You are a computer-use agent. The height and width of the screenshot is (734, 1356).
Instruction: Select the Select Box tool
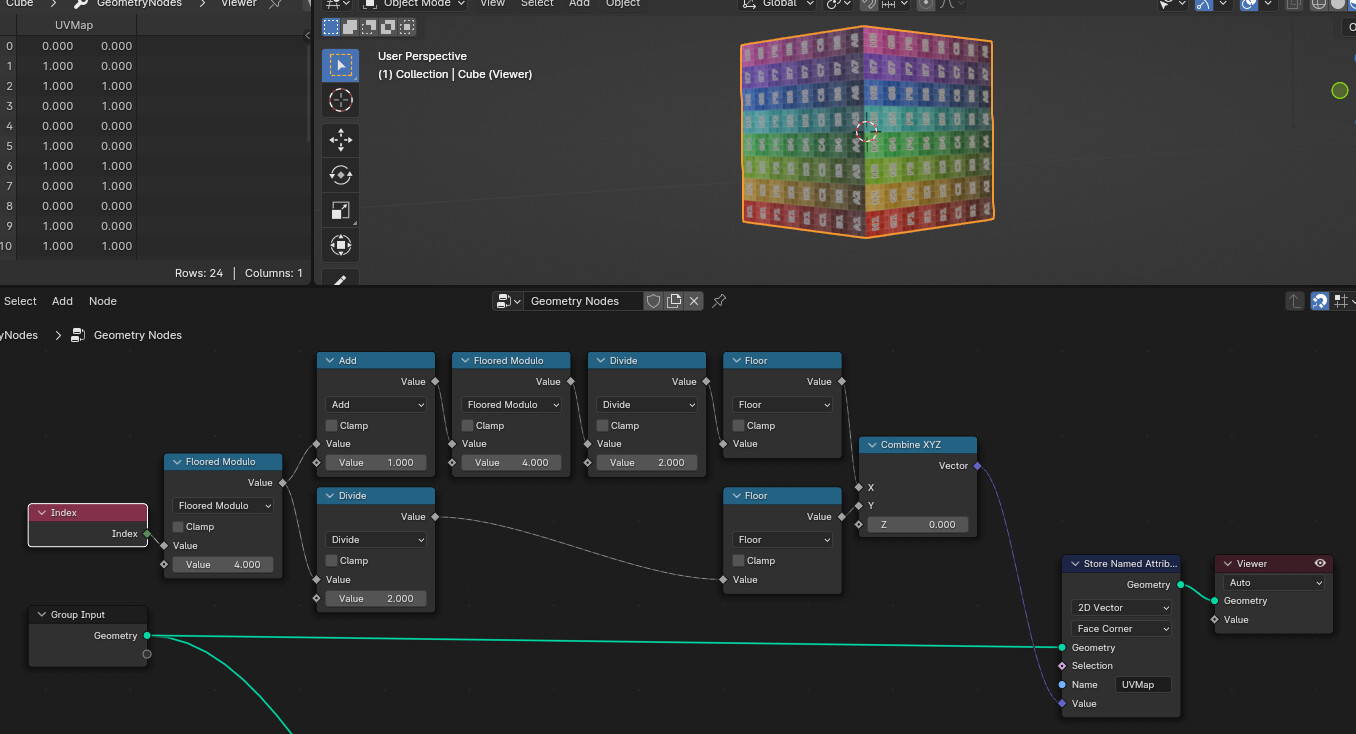(341, 65)
